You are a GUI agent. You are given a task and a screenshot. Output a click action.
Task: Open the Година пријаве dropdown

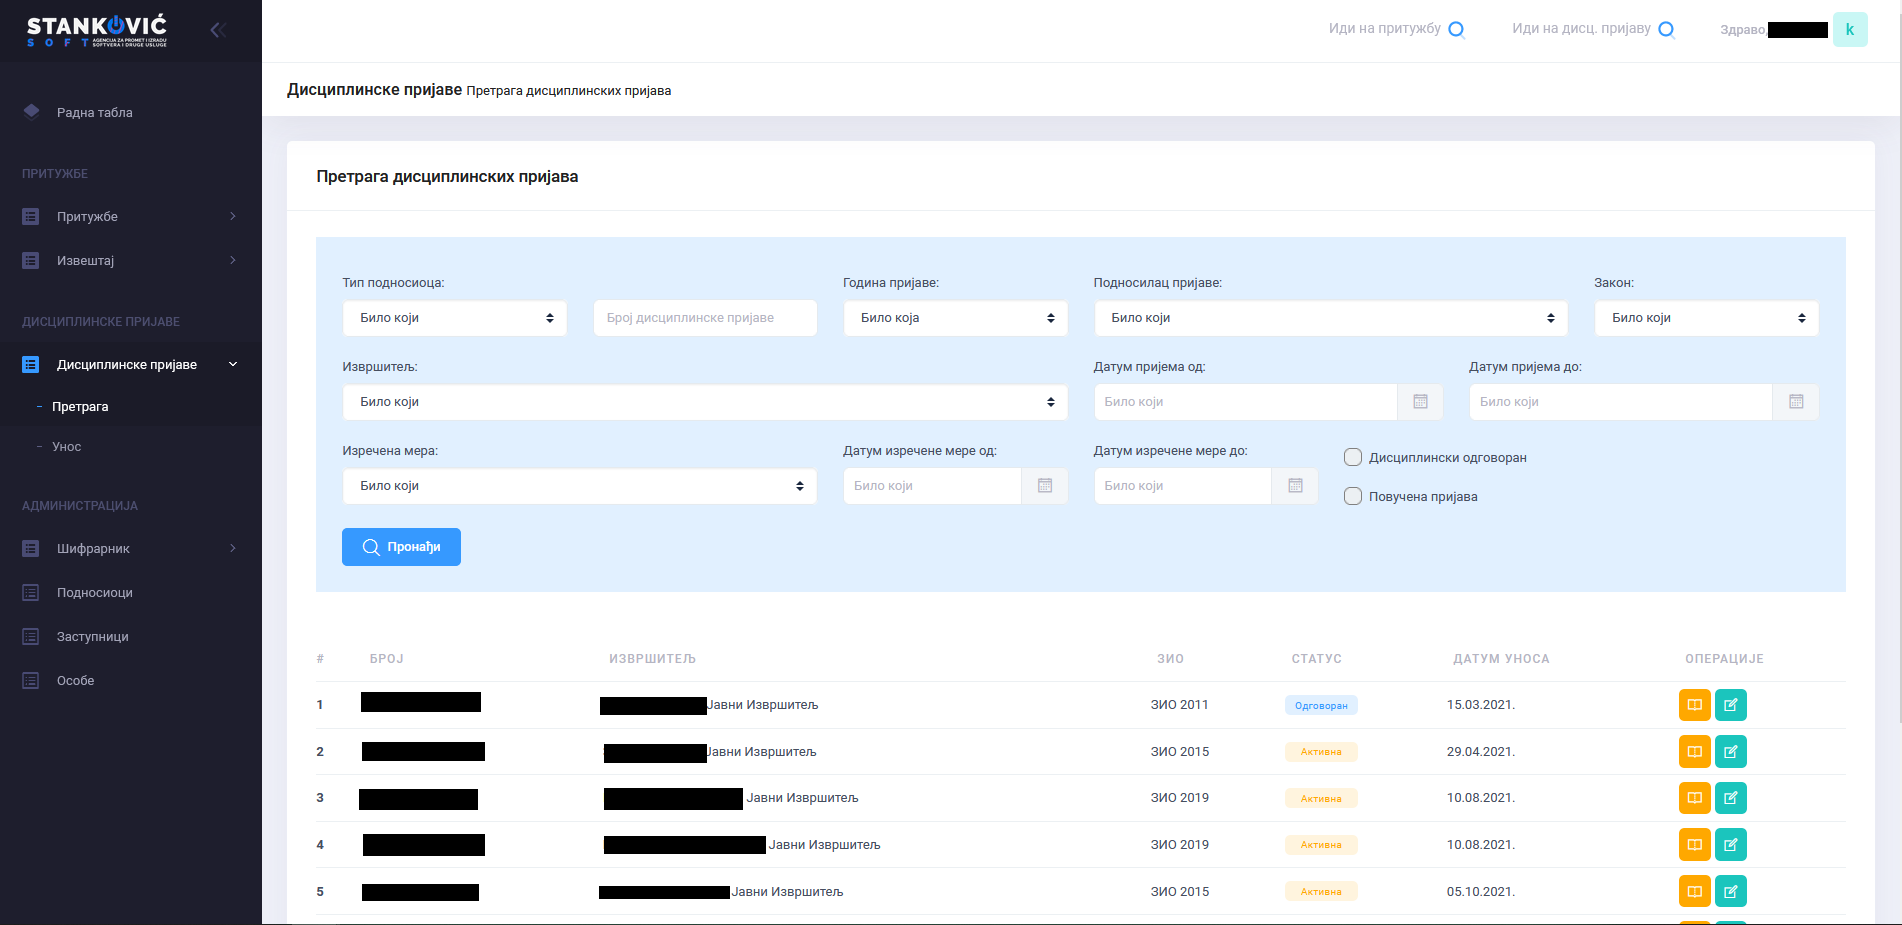click(955, 318)
